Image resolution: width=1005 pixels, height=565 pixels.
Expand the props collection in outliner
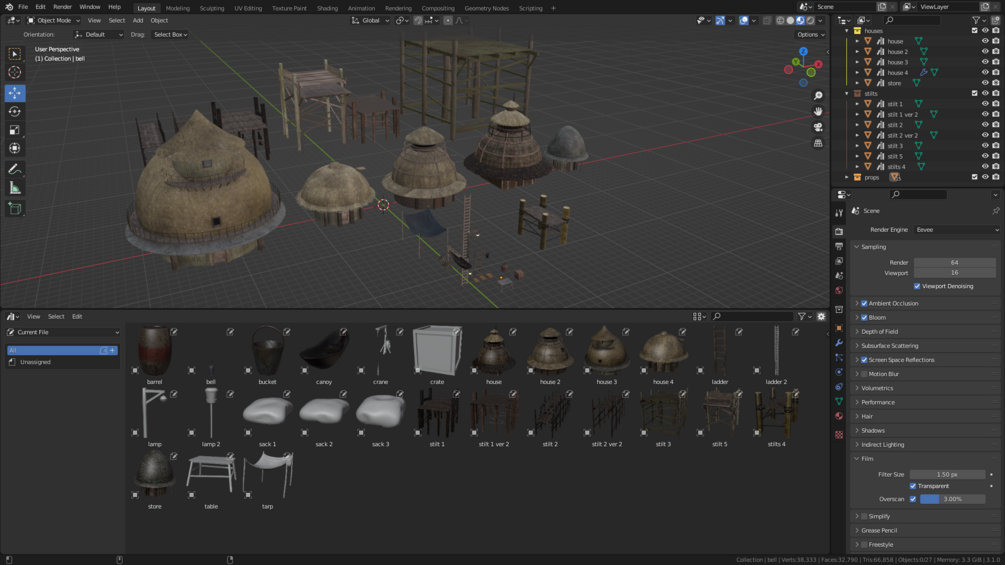(x=847, y=177)
